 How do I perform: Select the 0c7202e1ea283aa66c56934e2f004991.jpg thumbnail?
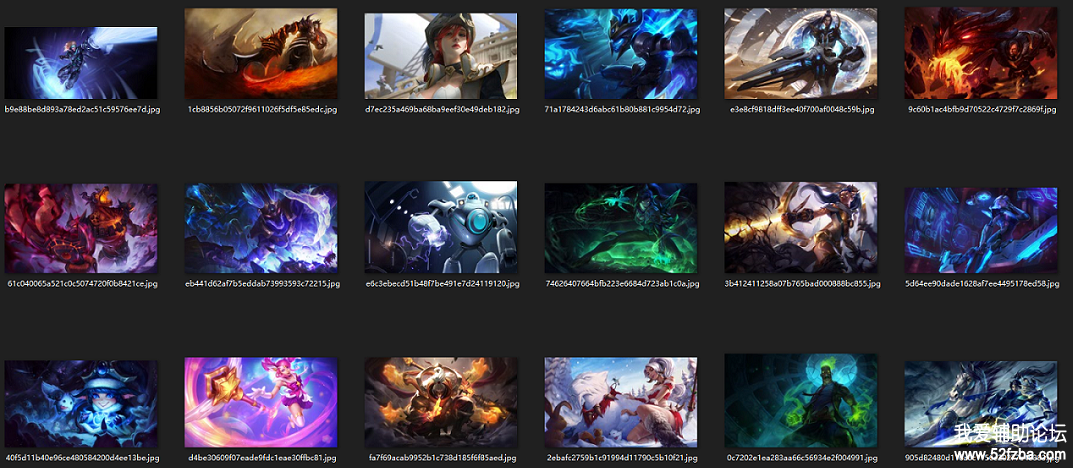point(801,404)
